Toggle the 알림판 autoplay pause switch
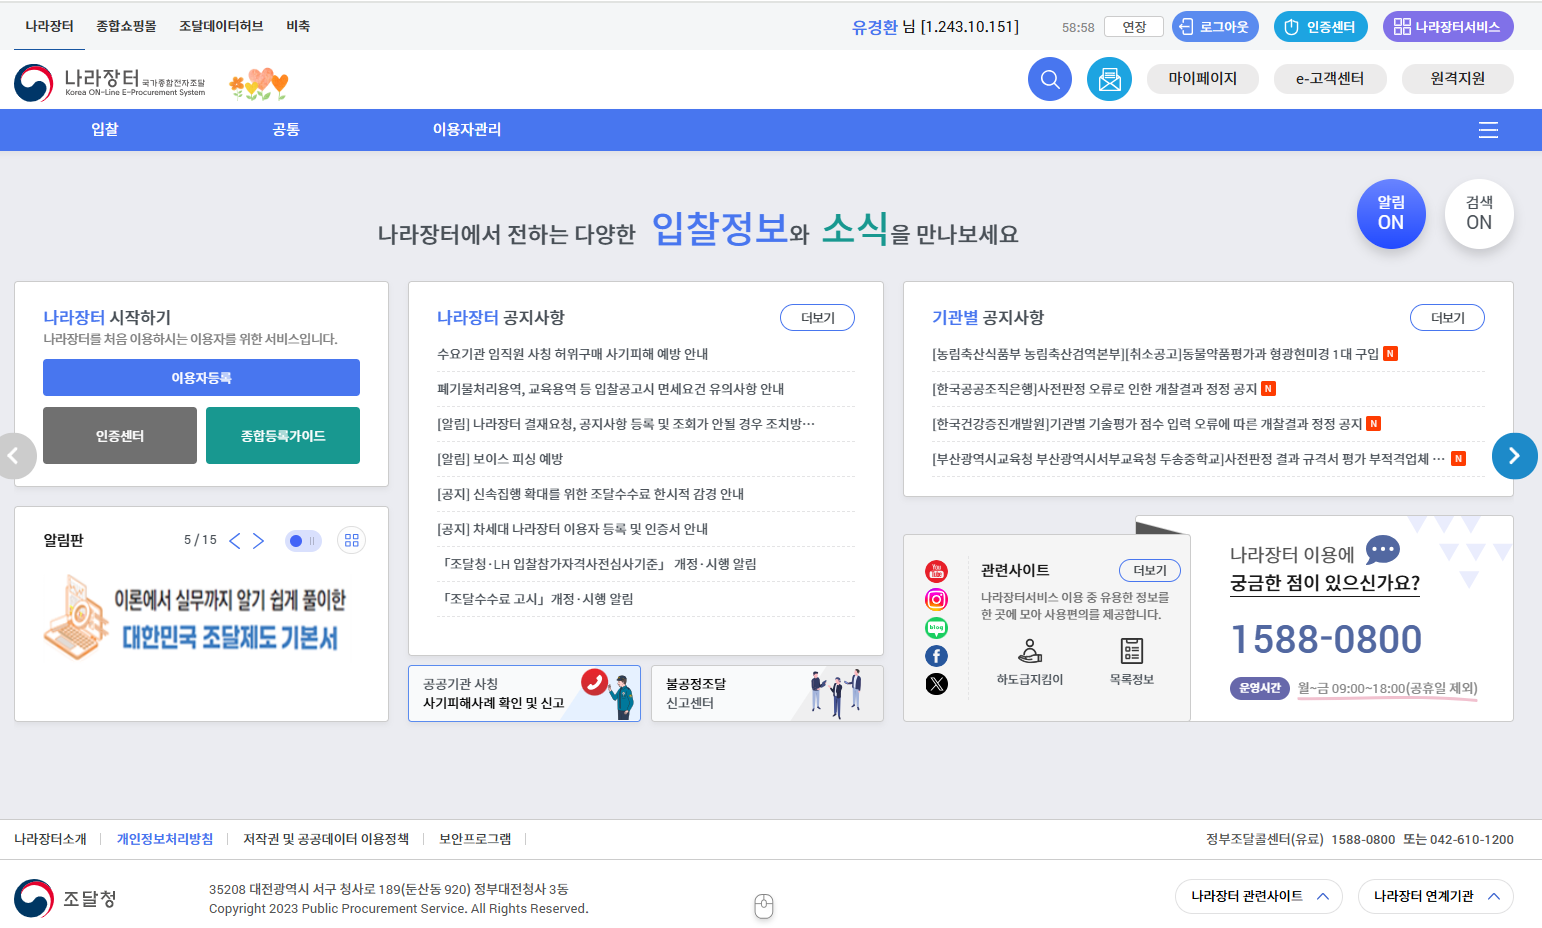Viewport: 1542px width, 928px height. (303, 541)
